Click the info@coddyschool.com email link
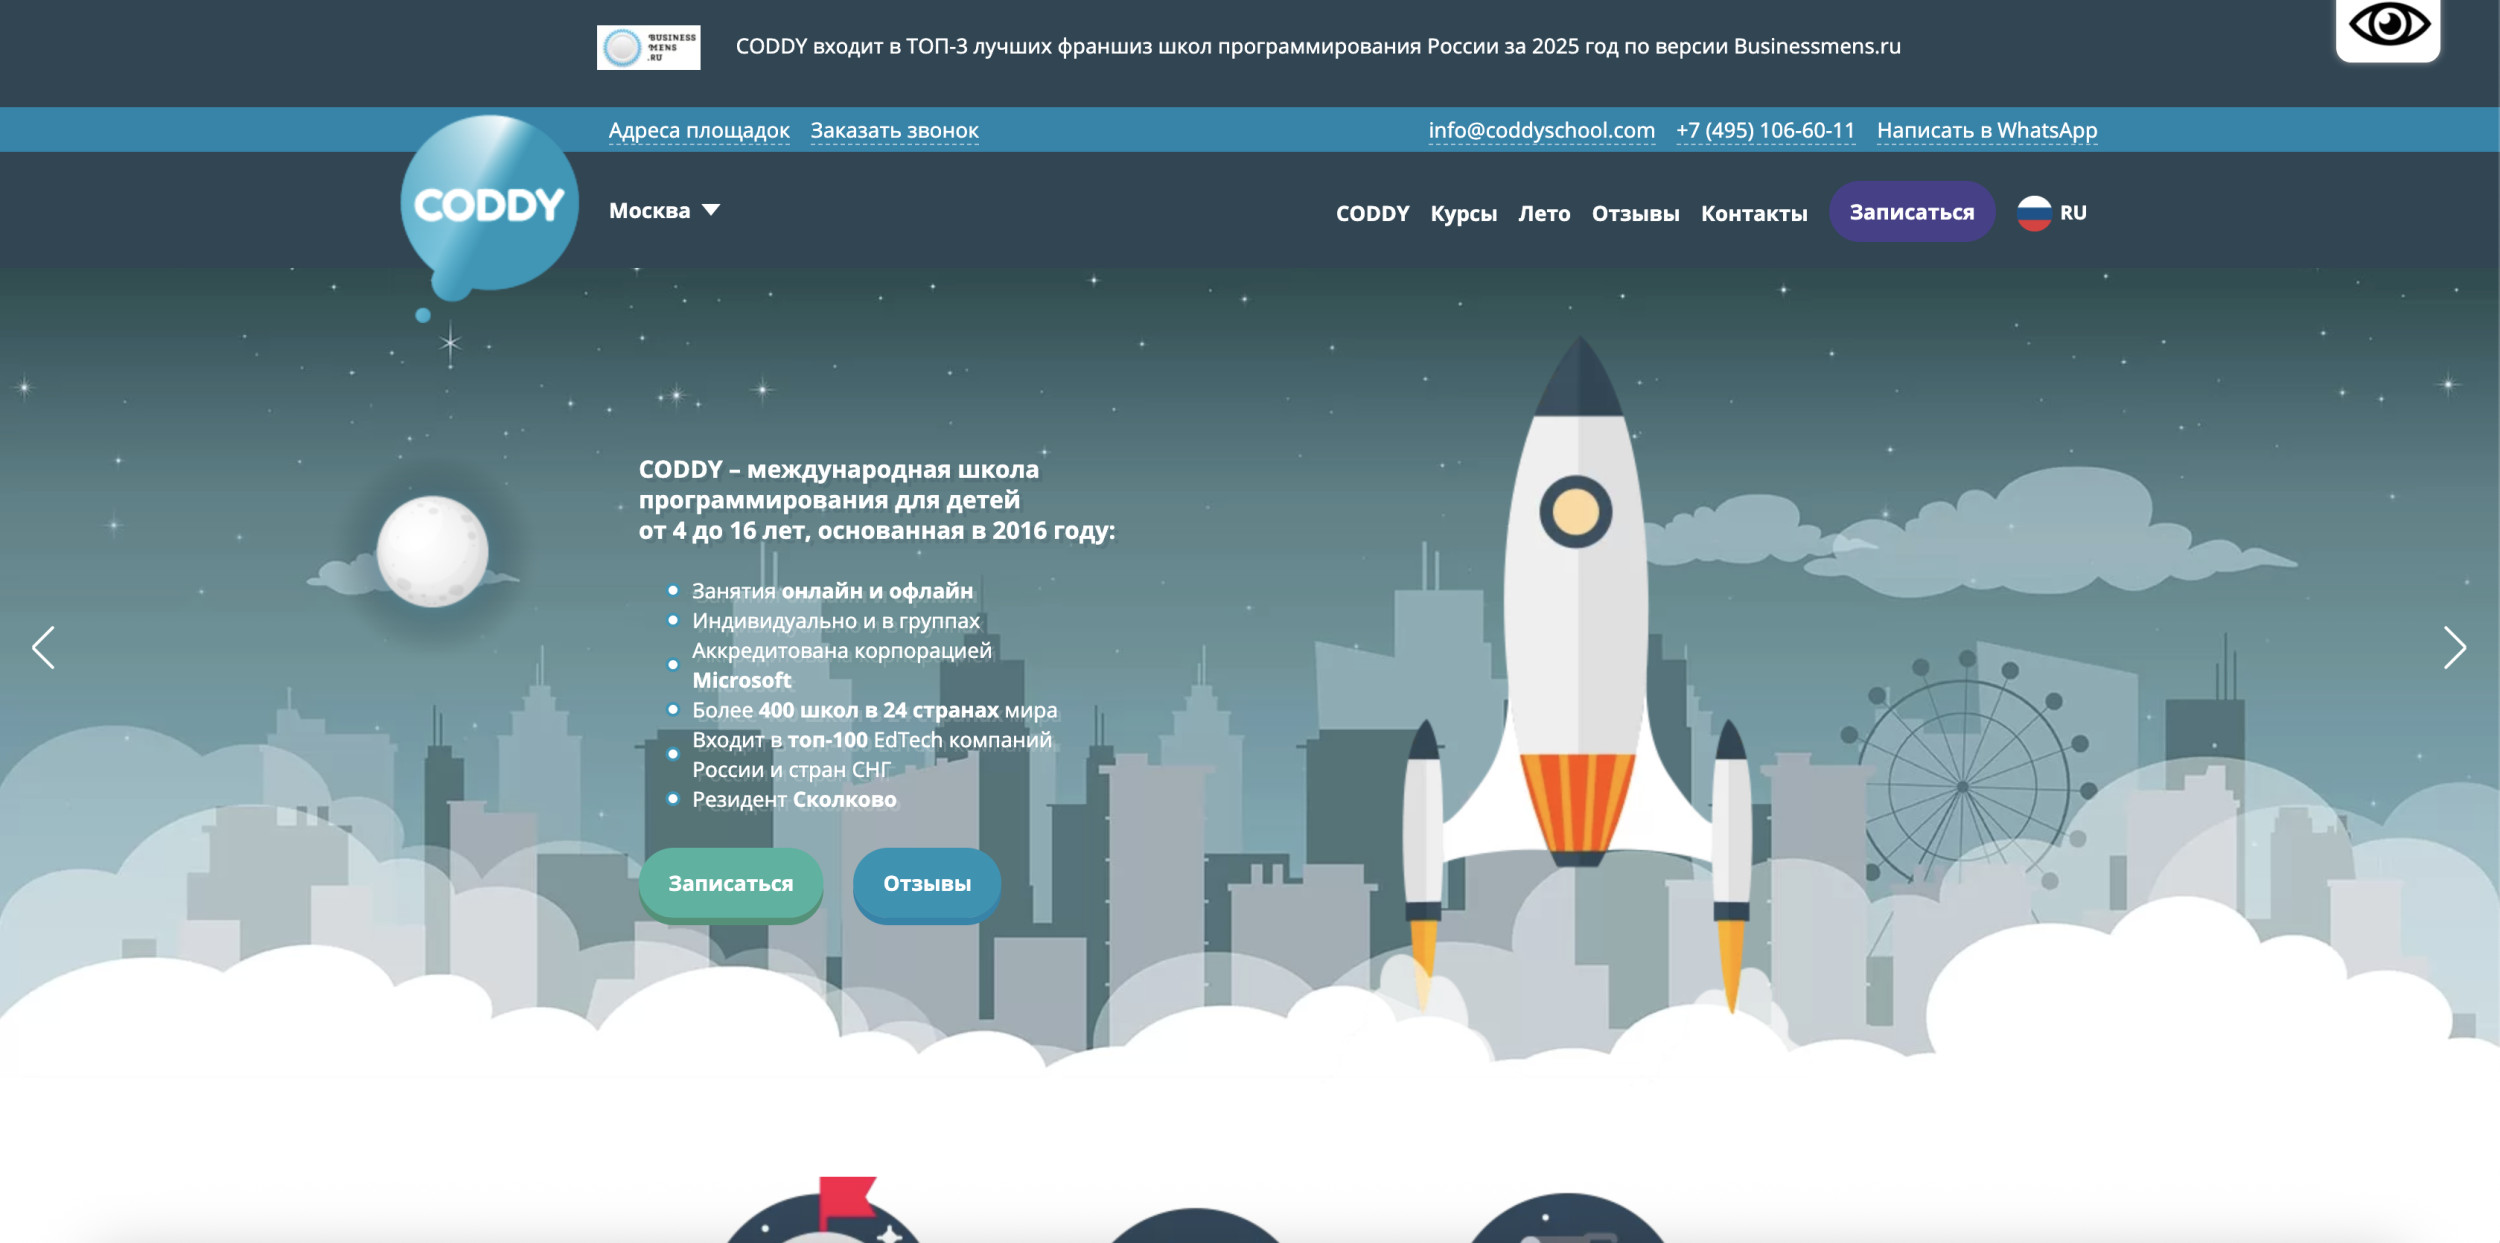2500x1243 pixels. point(1541,131)
